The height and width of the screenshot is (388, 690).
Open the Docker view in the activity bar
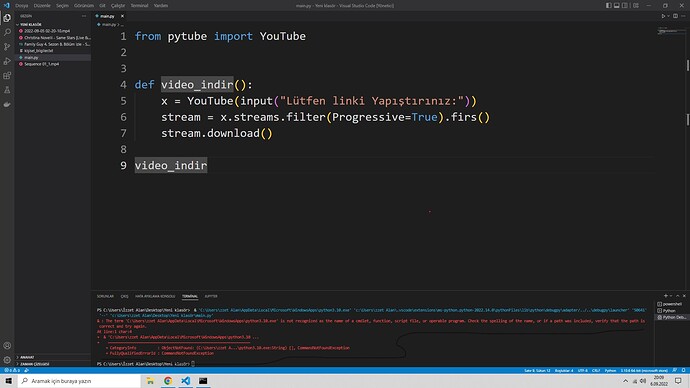pos(7,104)
